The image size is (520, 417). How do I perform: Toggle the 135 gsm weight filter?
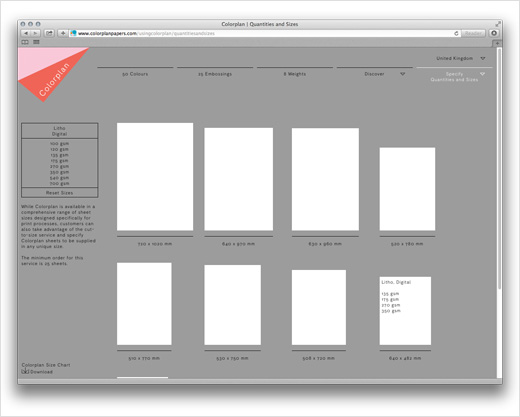(59, 155)
